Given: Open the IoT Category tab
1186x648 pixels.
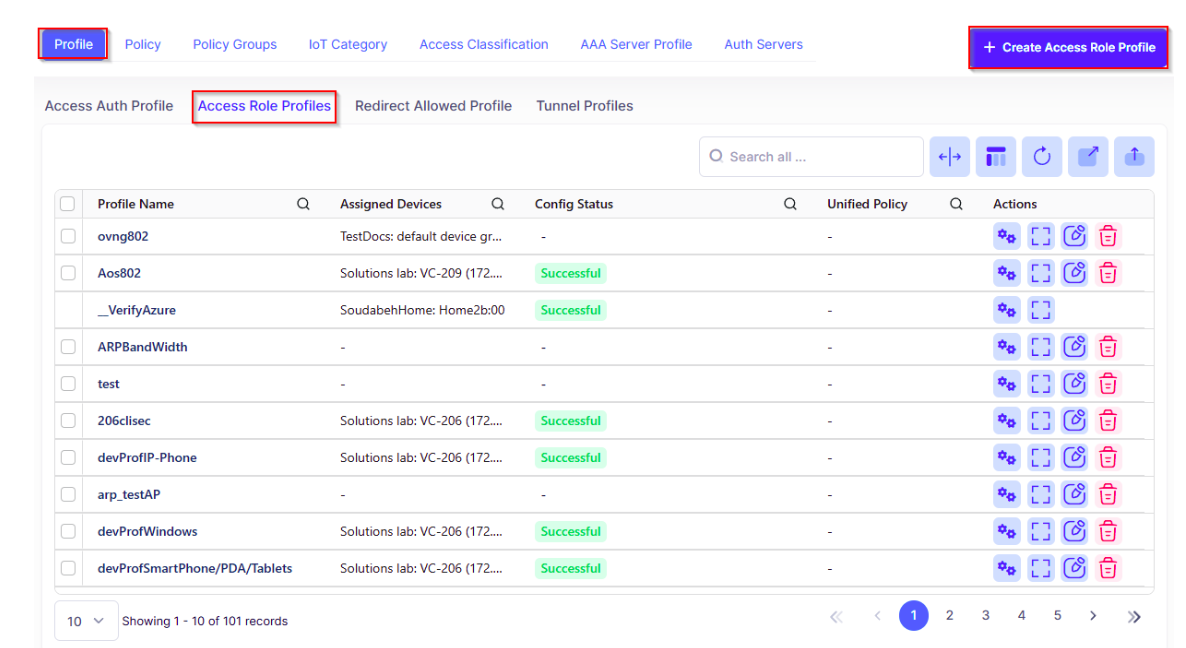Looking at the screenshot, I should (348, 45).
